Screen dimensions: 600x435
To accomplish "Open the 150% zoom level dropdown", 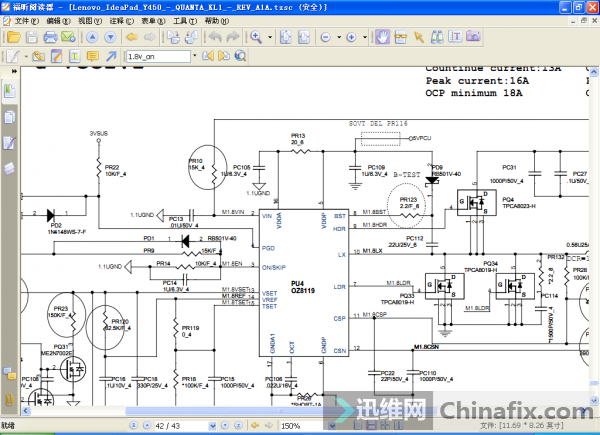I will pos(332,425).
